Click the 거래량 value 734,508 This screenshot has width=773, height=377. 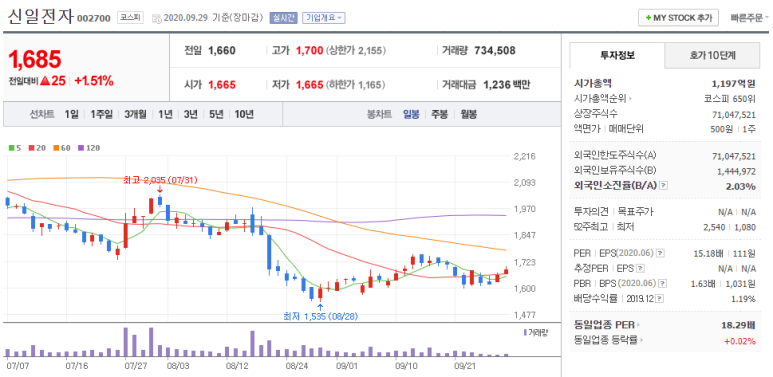494,50
